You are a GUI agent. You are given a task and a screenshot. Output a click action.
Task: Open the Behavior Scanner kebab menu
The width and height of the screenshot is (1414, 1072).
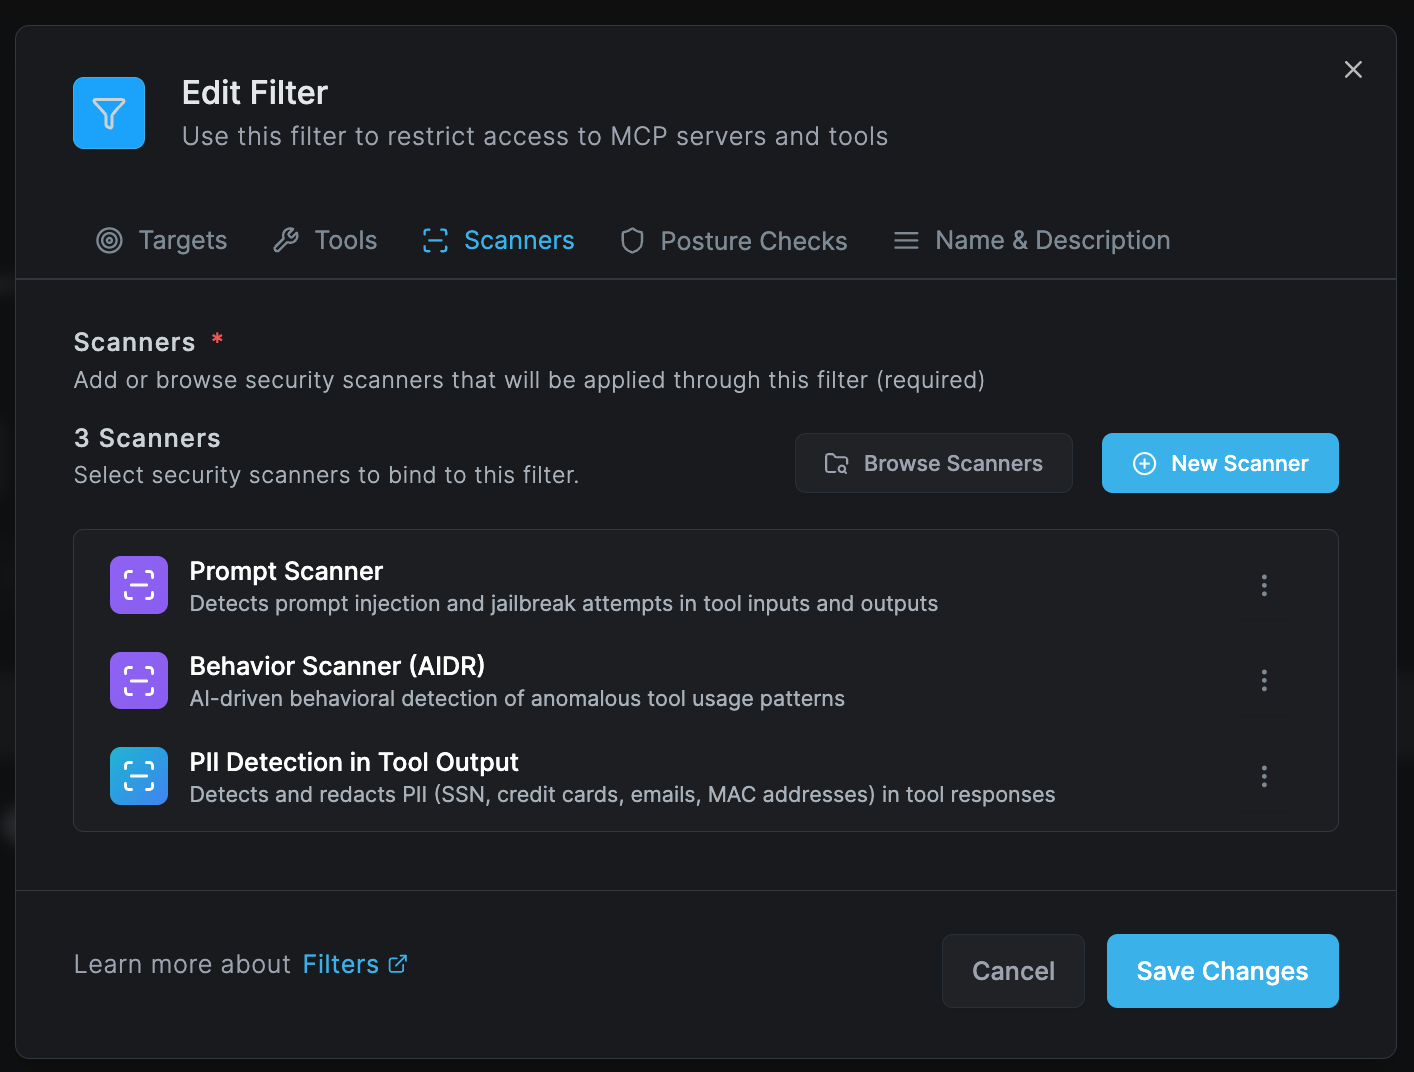coord(1263,680)
